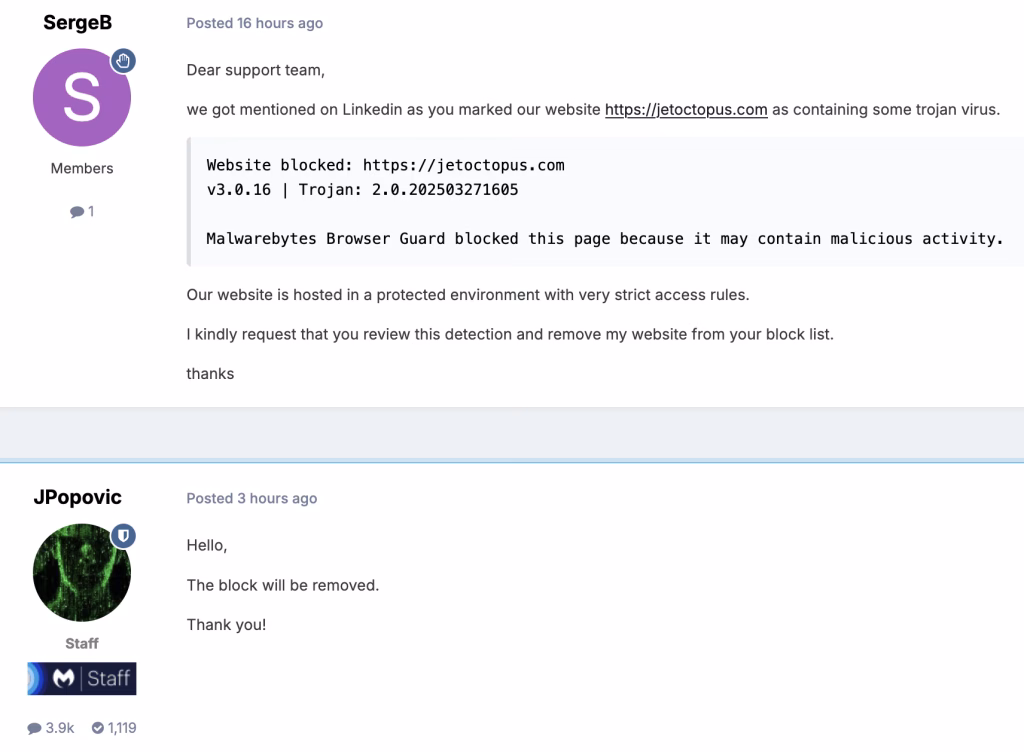Click the shield moderator badge on JPopovic's avatar

(x=123, y=536)
